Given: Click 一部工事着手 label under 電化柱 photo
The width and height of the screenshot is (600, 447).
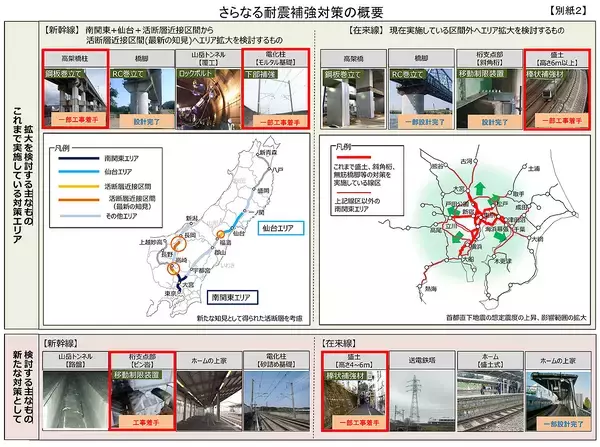Looking at the screenshot, I should coord(280,122).
